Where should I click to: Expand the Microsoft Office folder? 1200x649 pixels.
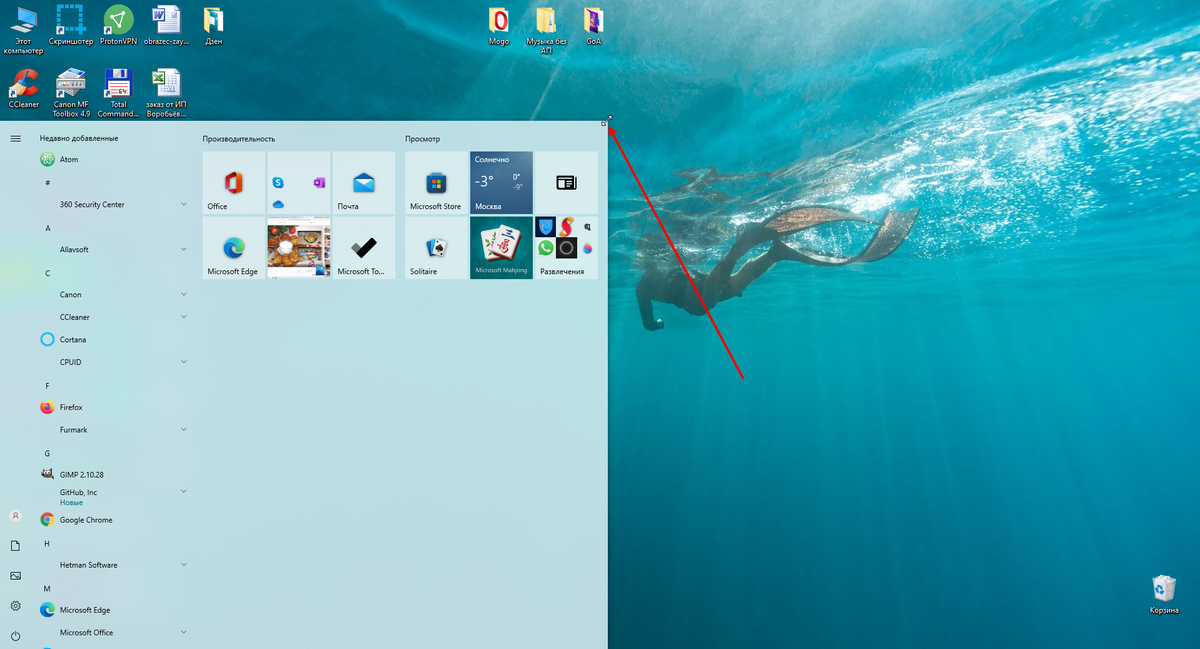click(x=113, y=633)
